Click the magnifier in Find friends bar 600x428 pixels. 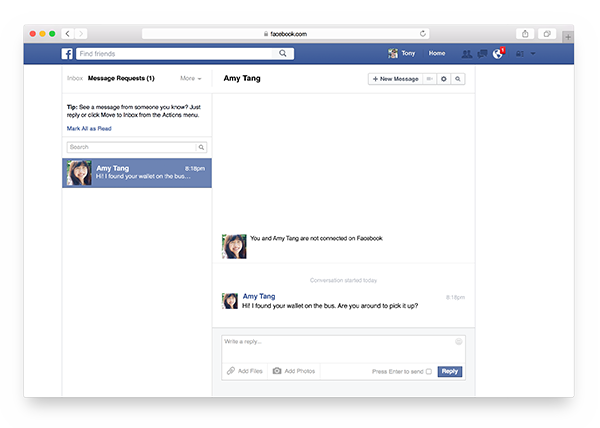[283, 54]
